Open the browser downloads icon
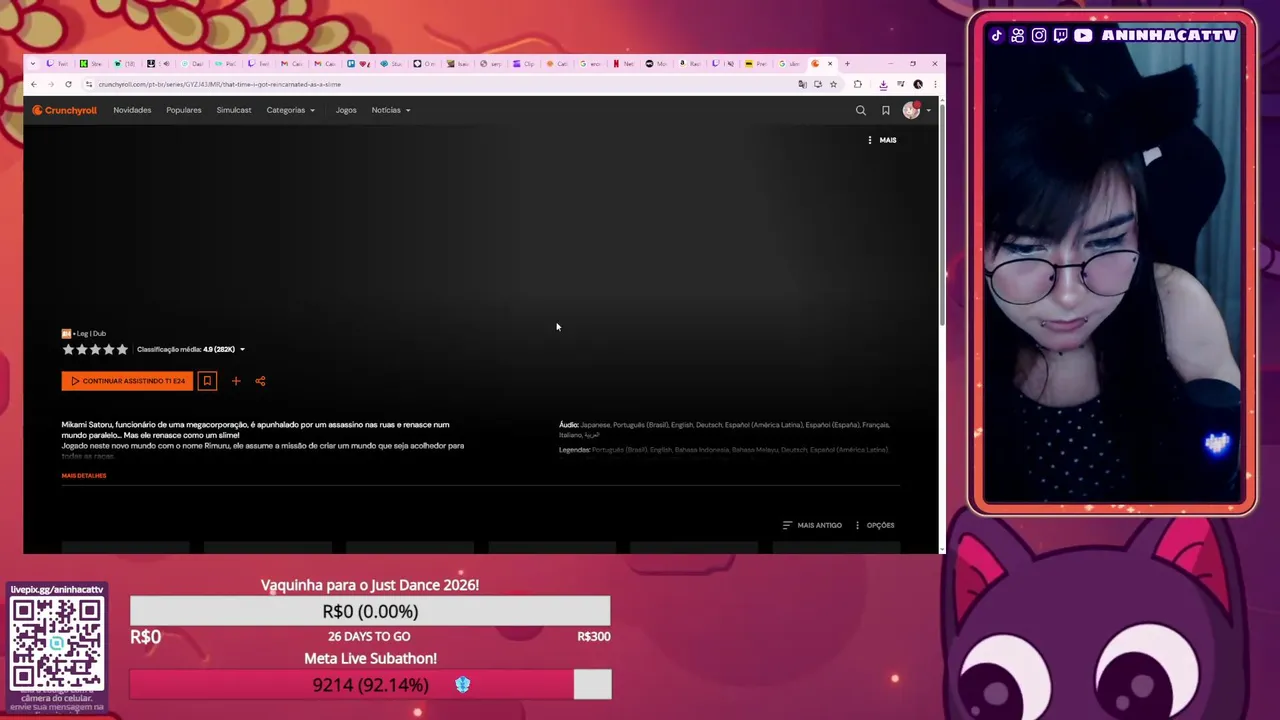The image size is (1280, 720). [x=884, y=84]
